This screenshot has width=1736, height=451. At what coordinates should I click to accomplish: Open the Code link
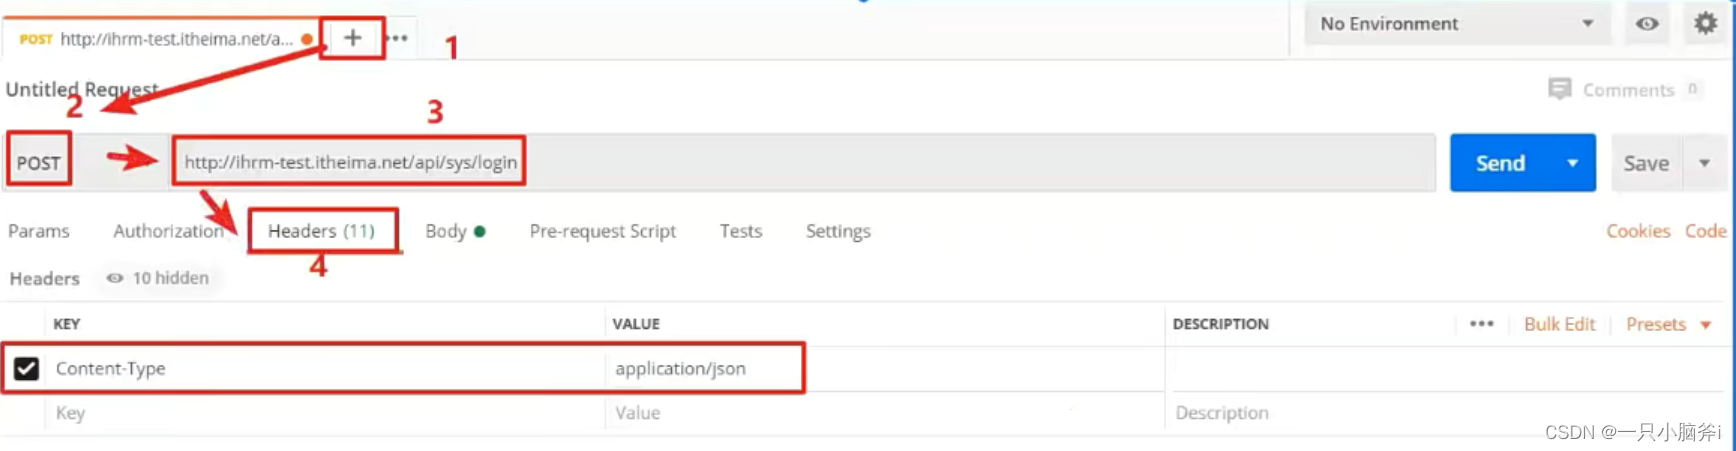(1705, 231)
